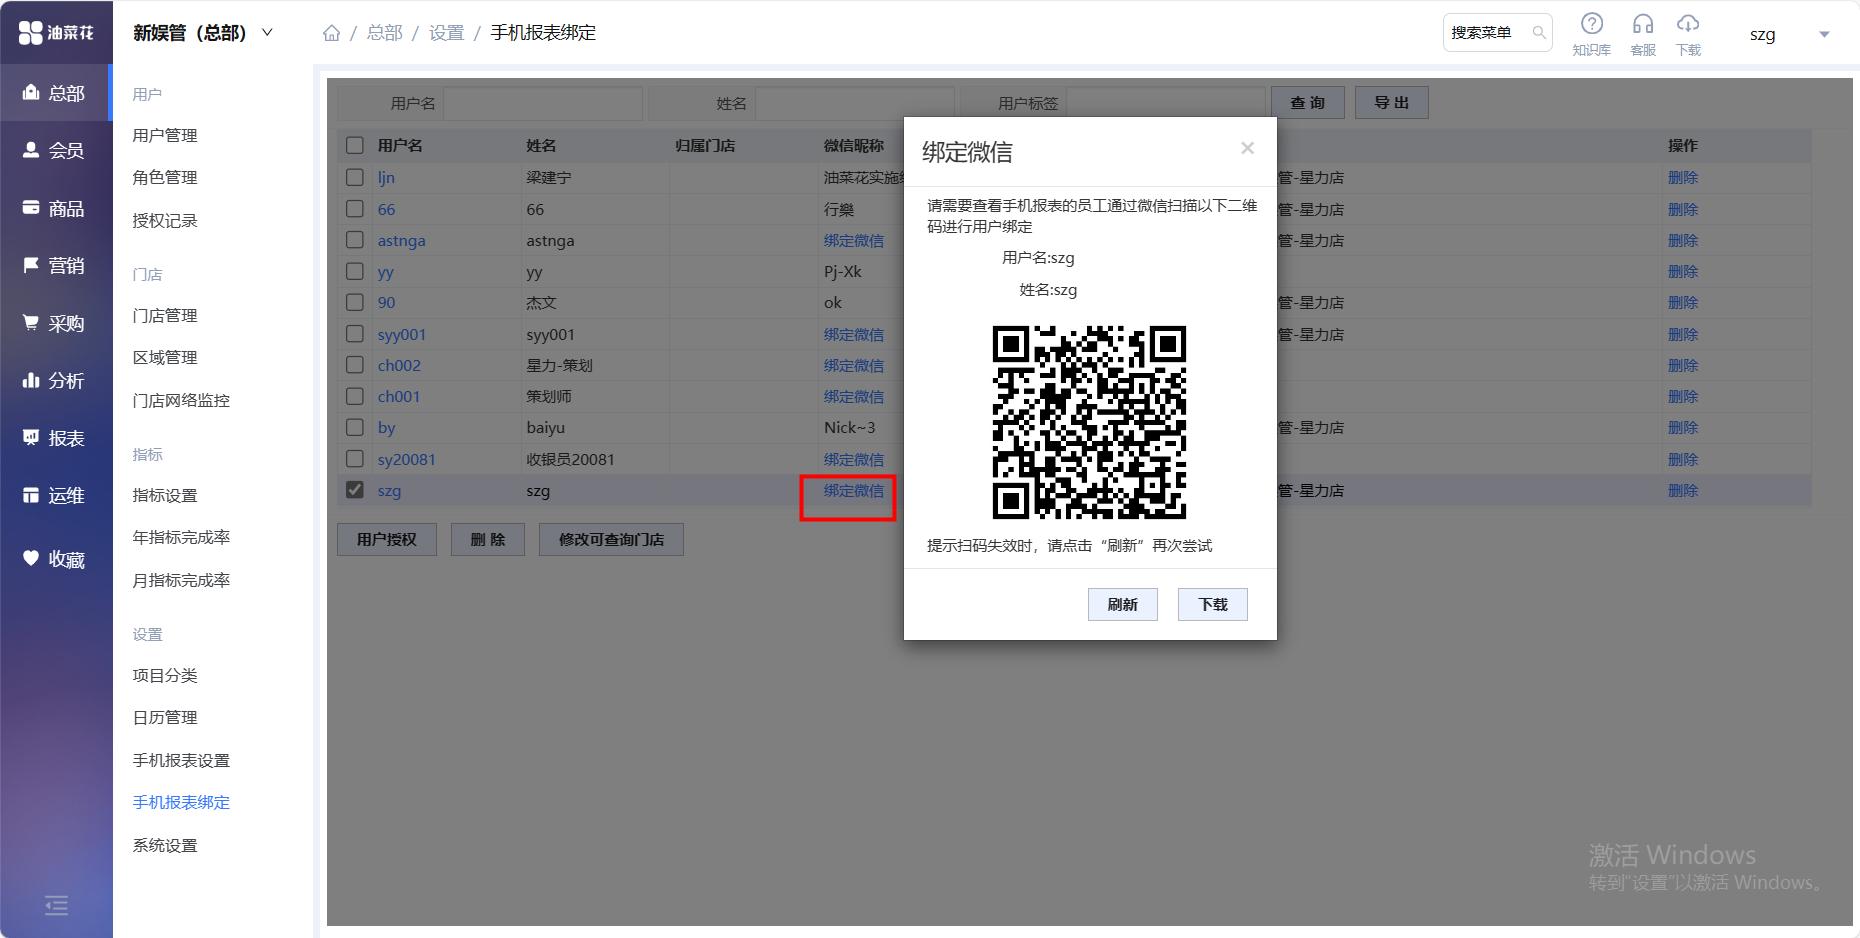Screen dimensions: 1860x938
Task: Open the ch001 username link
Action: click(398, 396)
